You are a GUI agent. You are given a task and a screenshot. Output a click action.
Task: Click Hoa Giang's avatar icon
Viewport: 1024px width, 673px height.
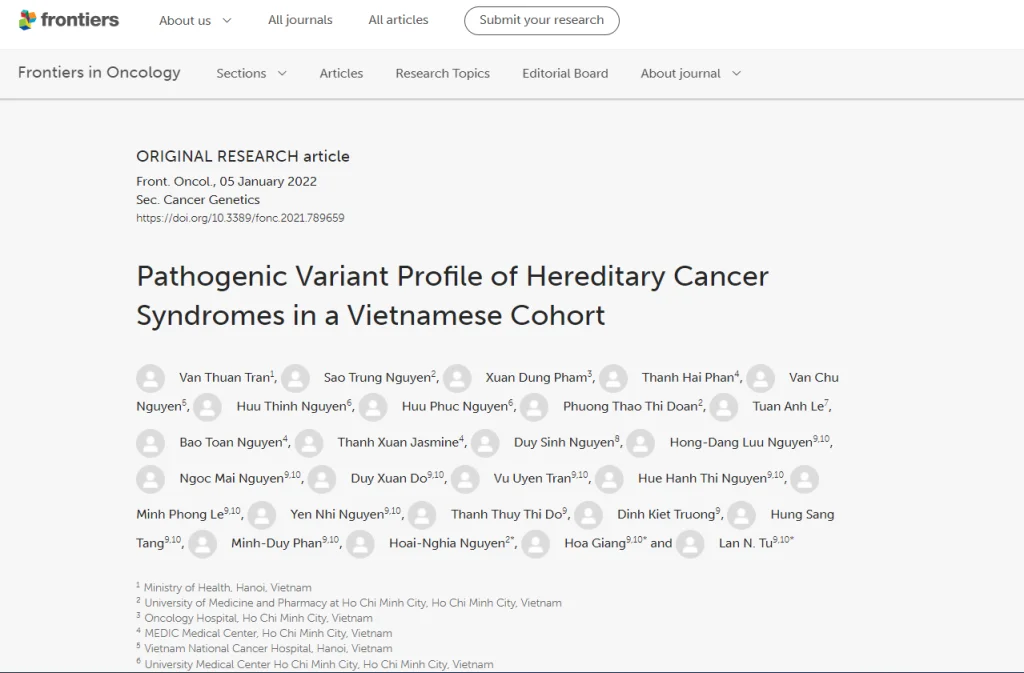(x=536, y=544)
